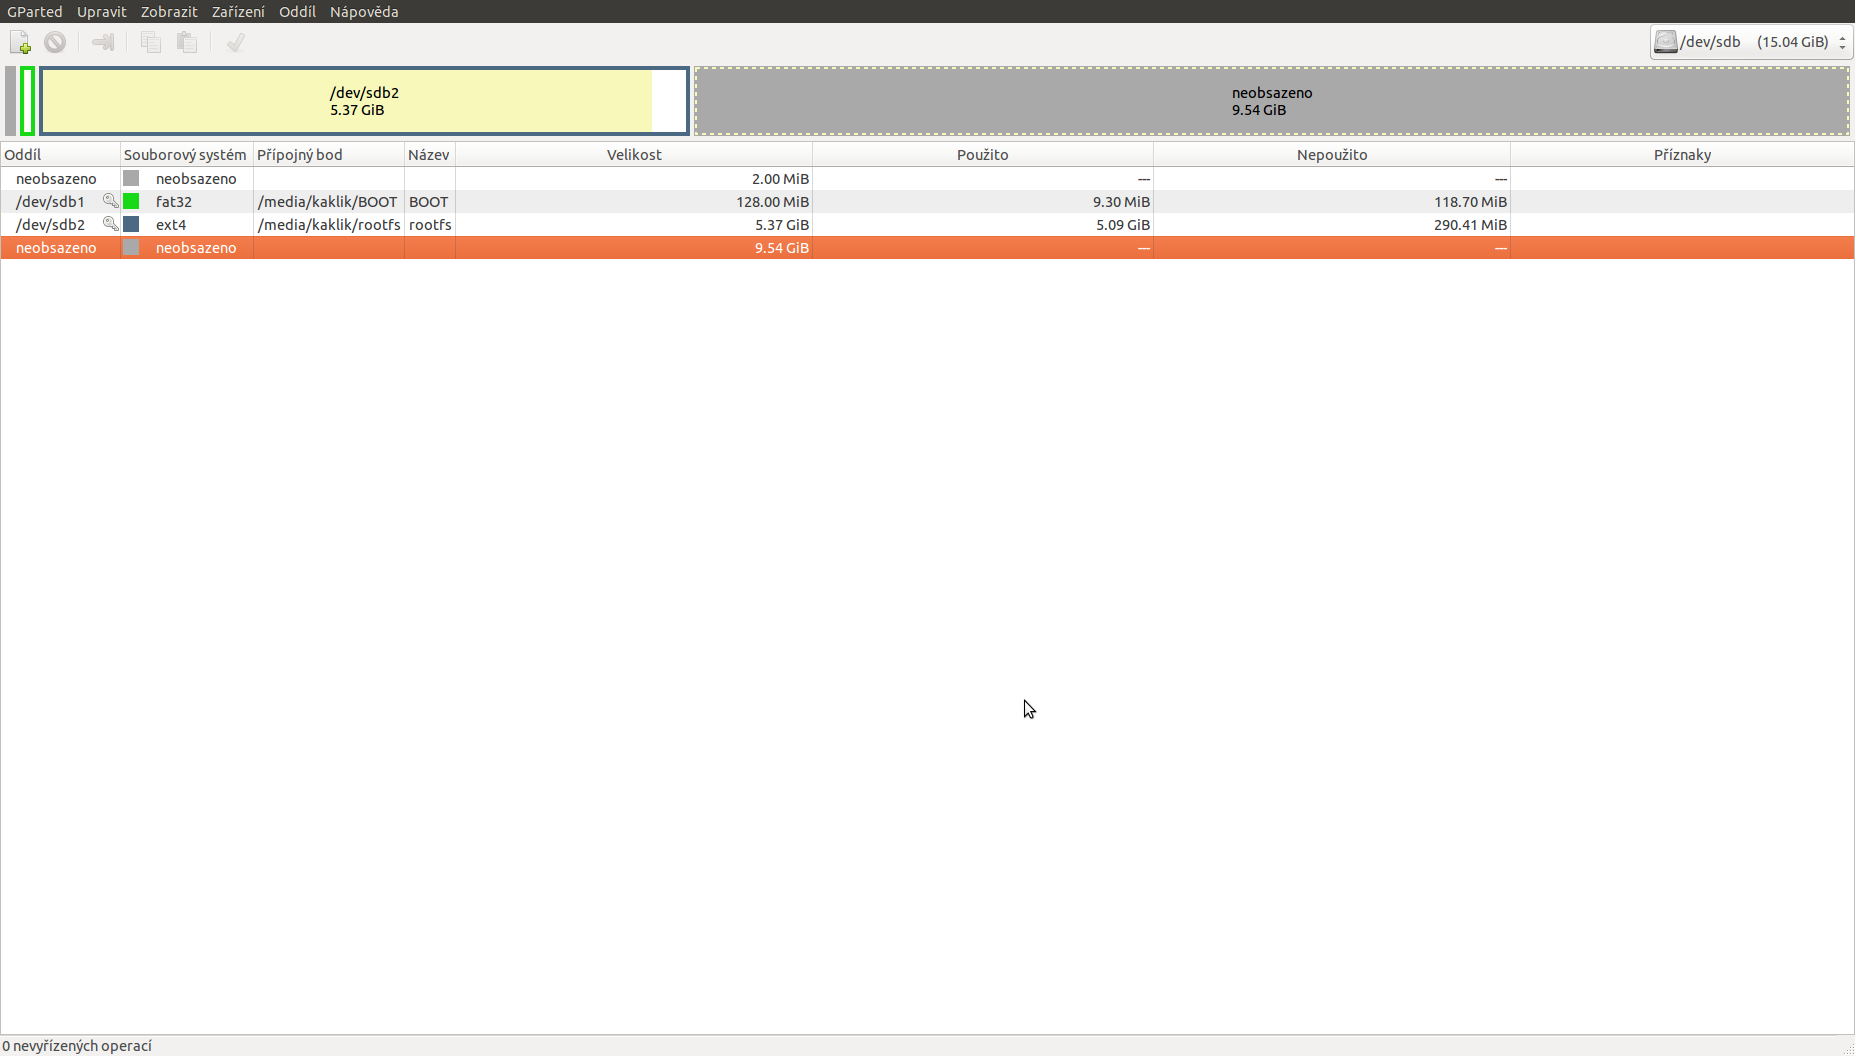Click the green fat32 color swatch
1855x1056 pixels.
131,201
